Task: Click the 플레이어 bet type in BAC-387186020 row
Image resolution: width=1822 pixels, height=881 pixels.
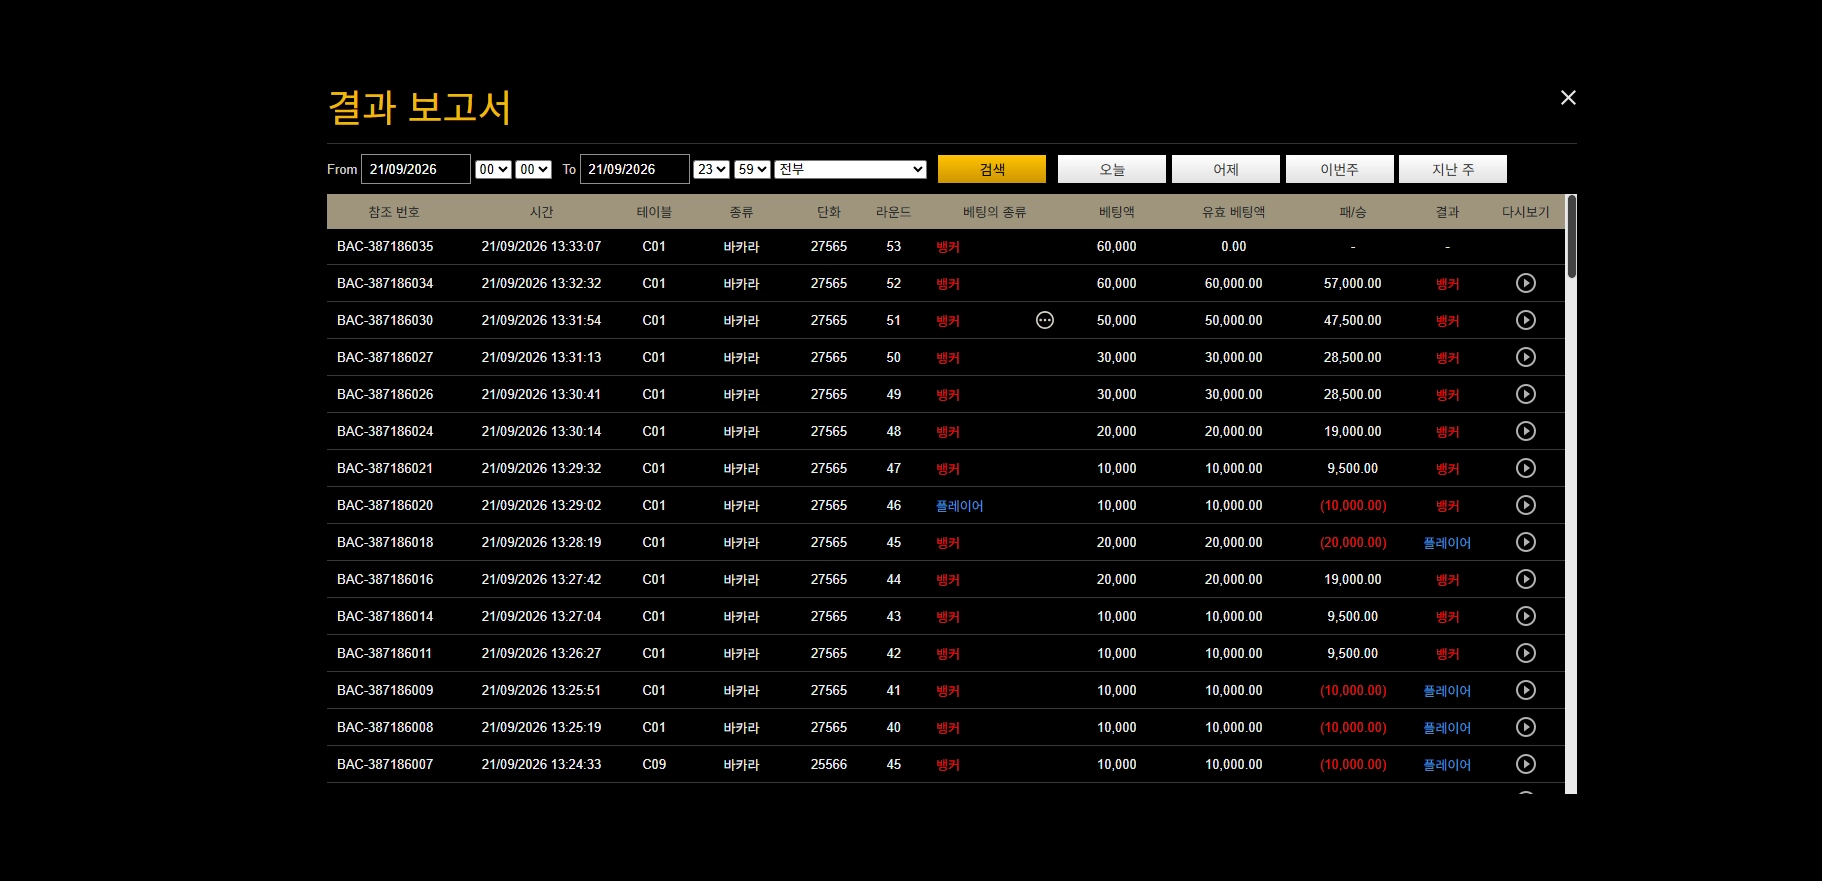Action: pos(960,506)
